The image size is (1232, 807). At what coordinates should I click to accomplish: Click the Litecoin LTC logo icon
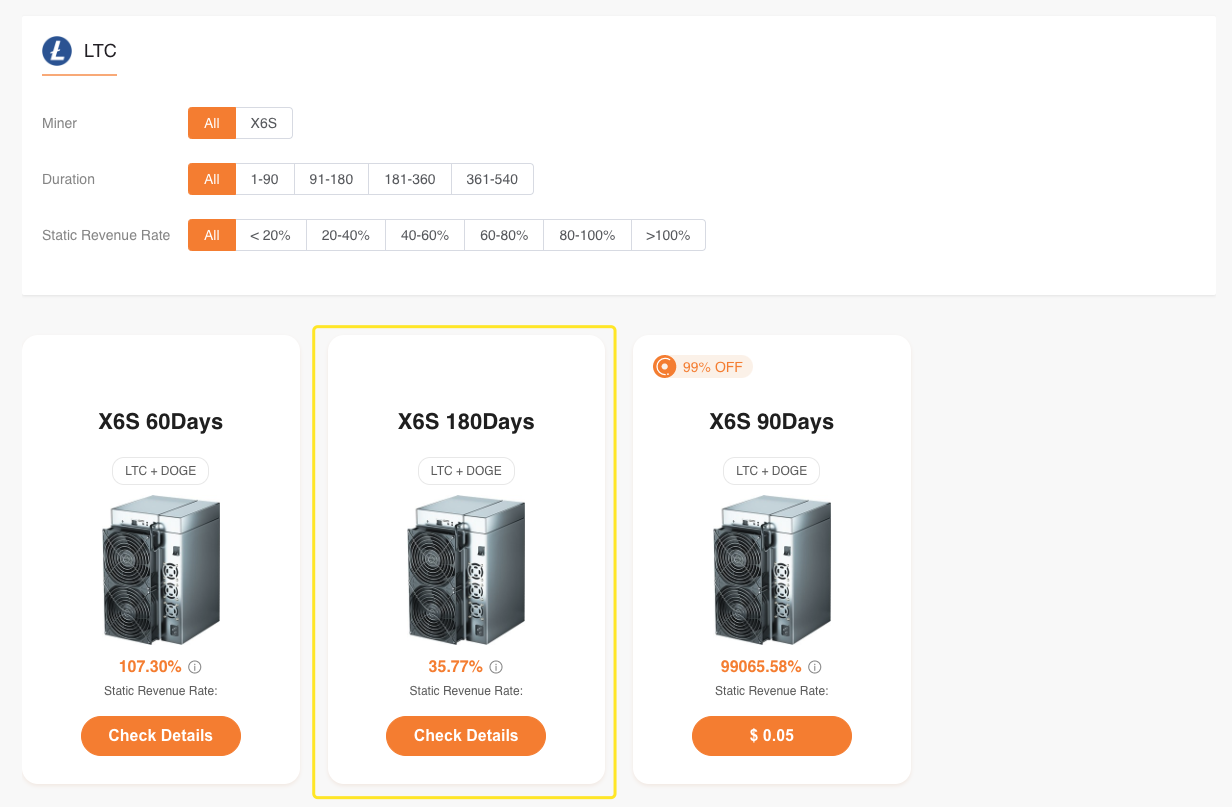(57, 51)
